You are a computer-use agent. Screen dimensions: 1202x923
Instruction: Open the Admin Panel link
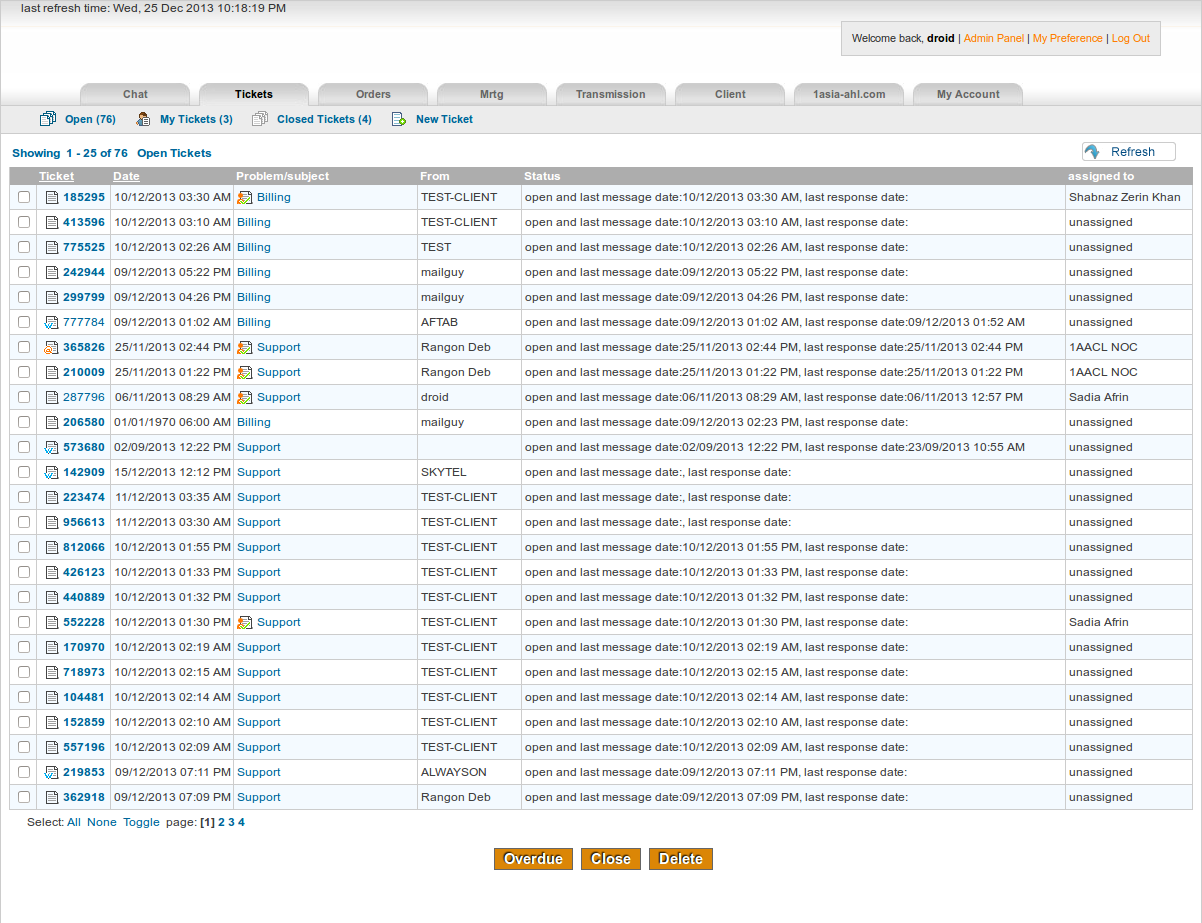(x=993, y=38)
